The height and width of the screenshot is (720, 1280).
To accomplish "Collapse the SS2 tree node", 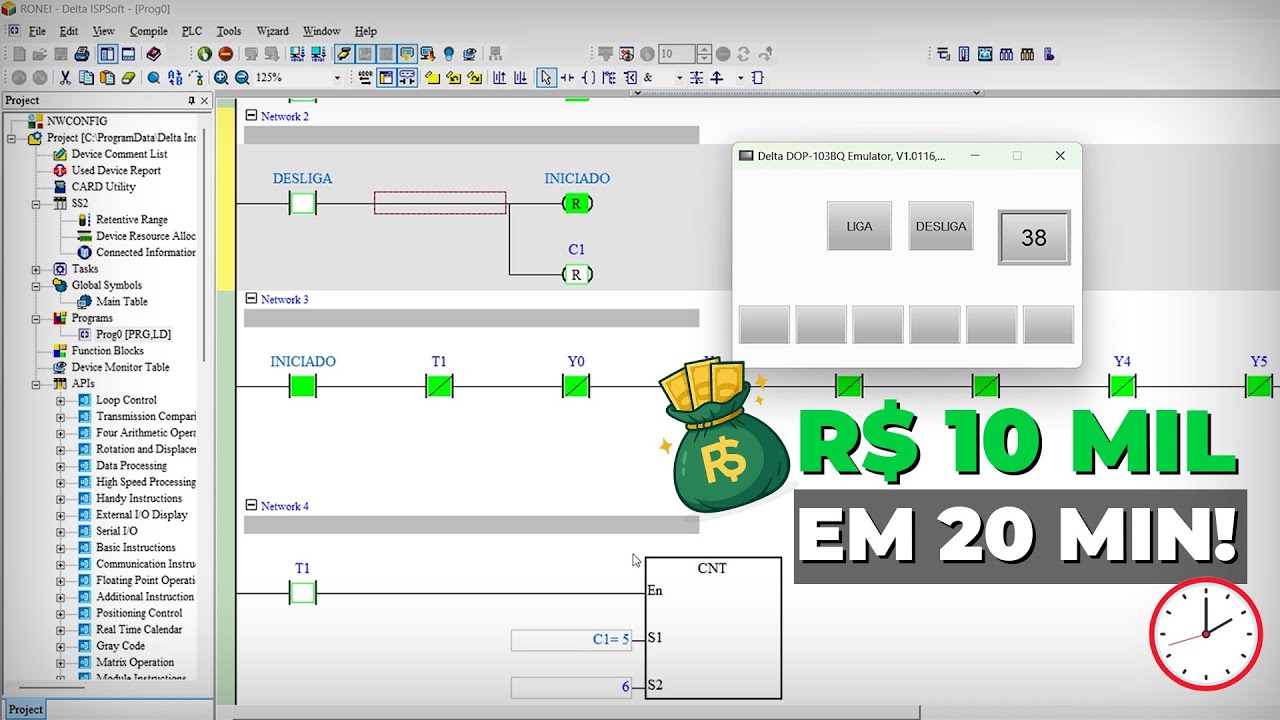I will pos(36,203).
